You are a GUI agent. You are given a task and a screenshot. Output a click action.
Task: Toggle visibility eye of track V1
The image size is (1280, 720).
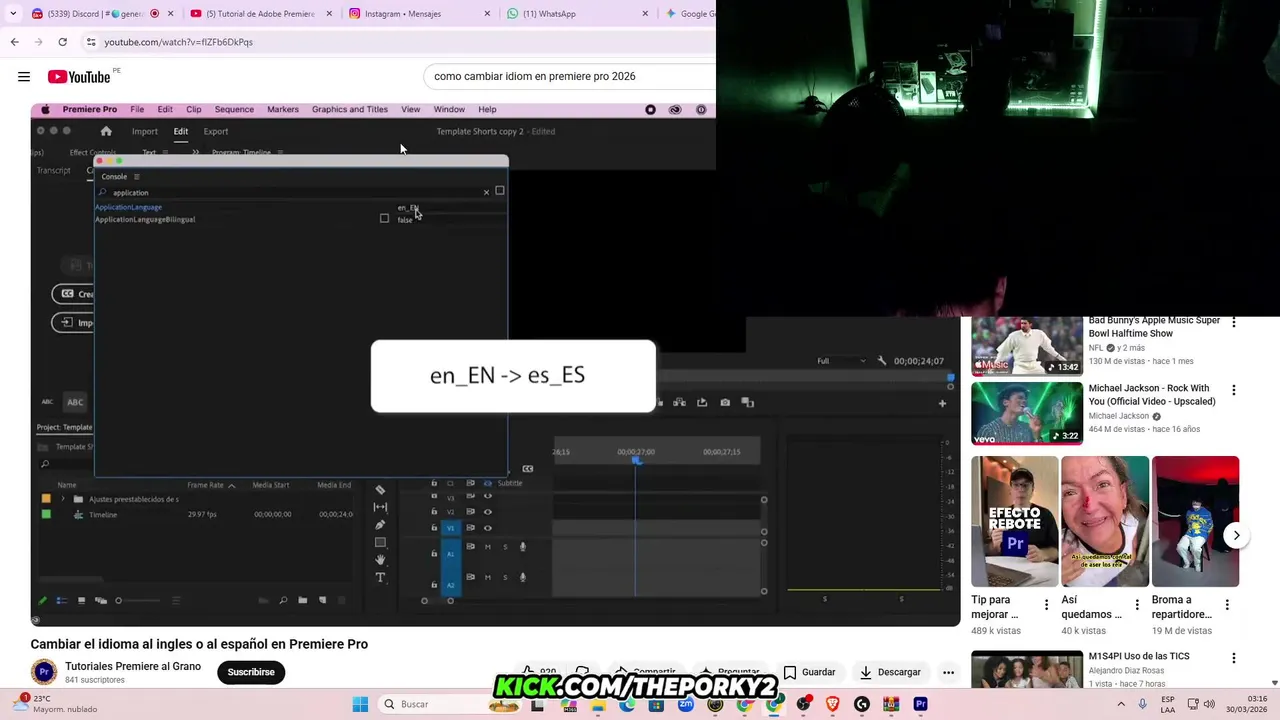[488, 527]
